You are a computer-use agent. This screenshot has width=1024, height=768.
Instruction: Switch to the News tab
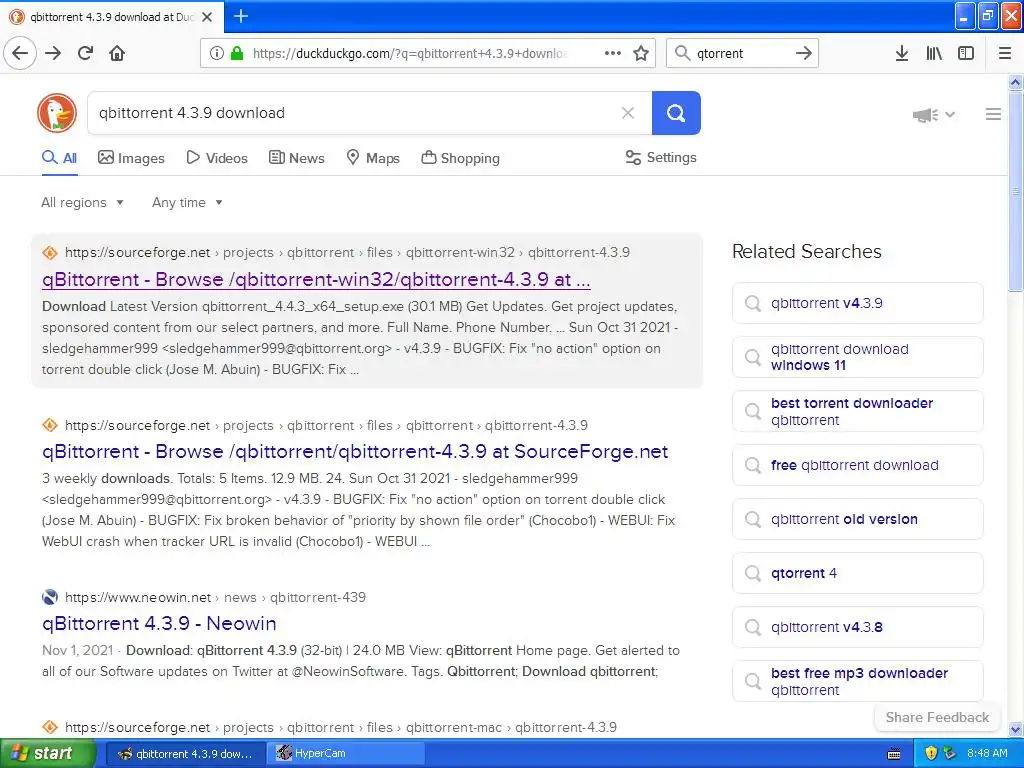click(x=296, y=158)
